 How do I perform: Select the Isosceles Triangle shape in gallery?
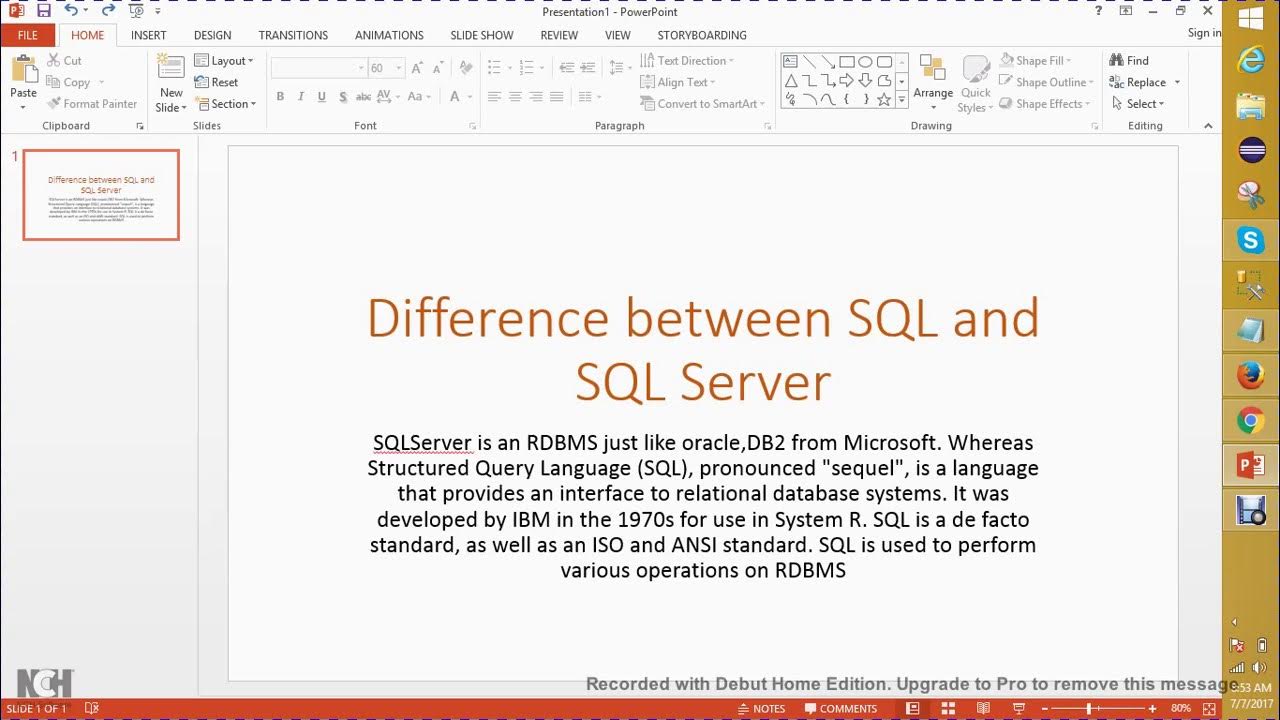point(790,80)
